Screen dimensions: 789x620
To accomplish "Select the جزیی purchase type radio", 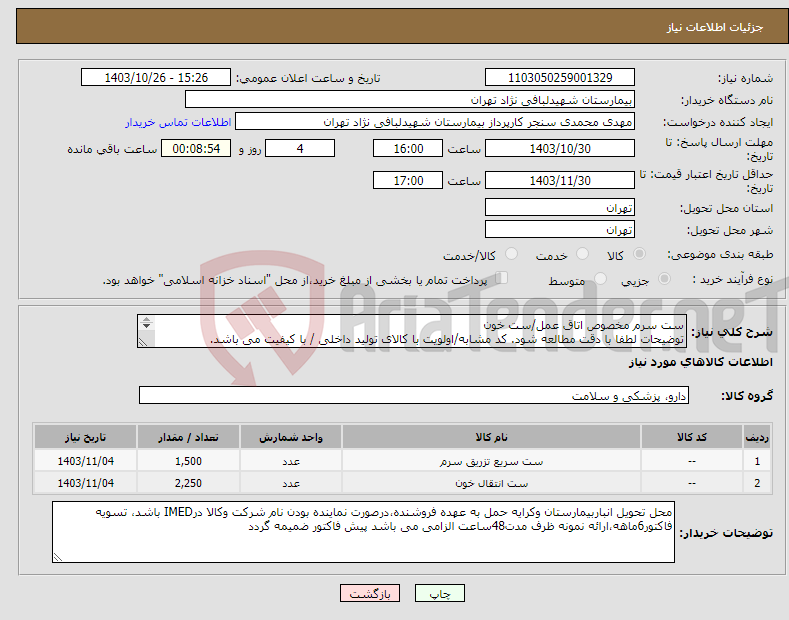I will [x=664, y=278].
